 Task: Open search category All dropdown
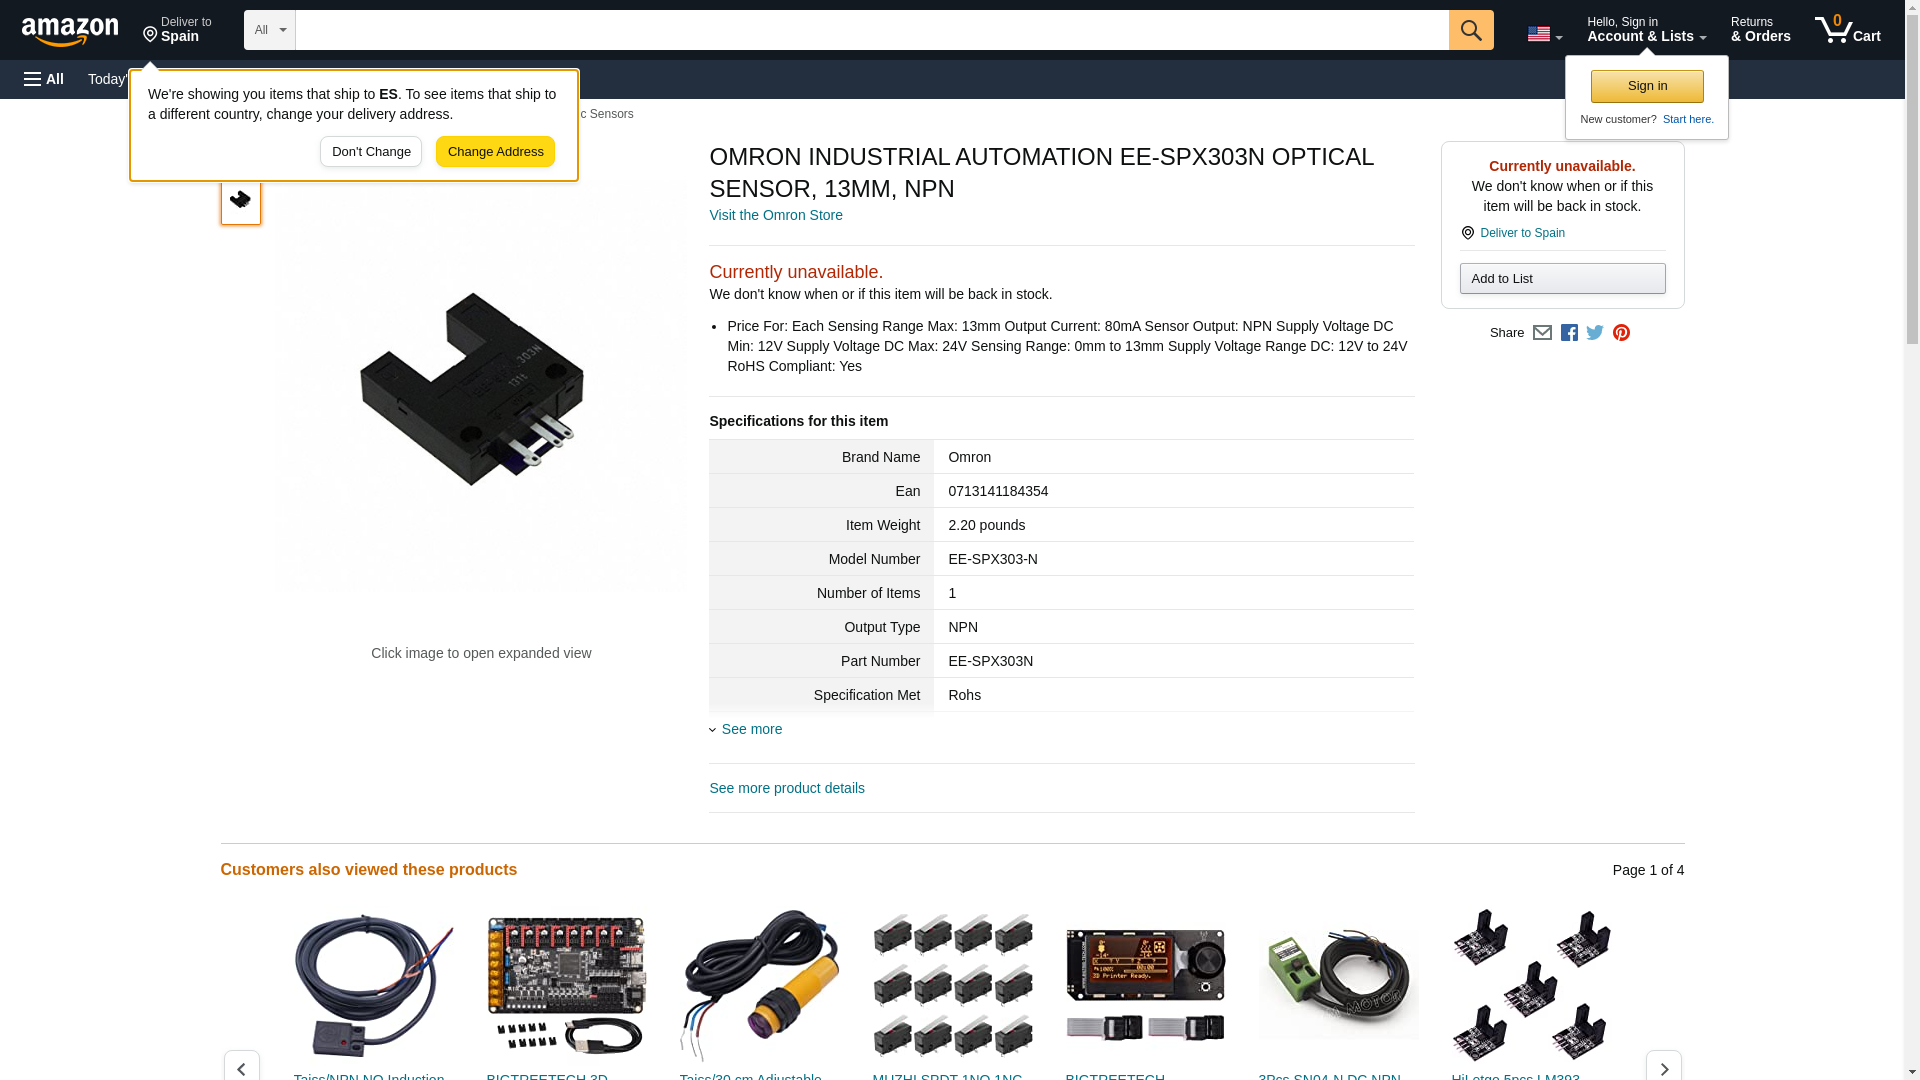269,30
